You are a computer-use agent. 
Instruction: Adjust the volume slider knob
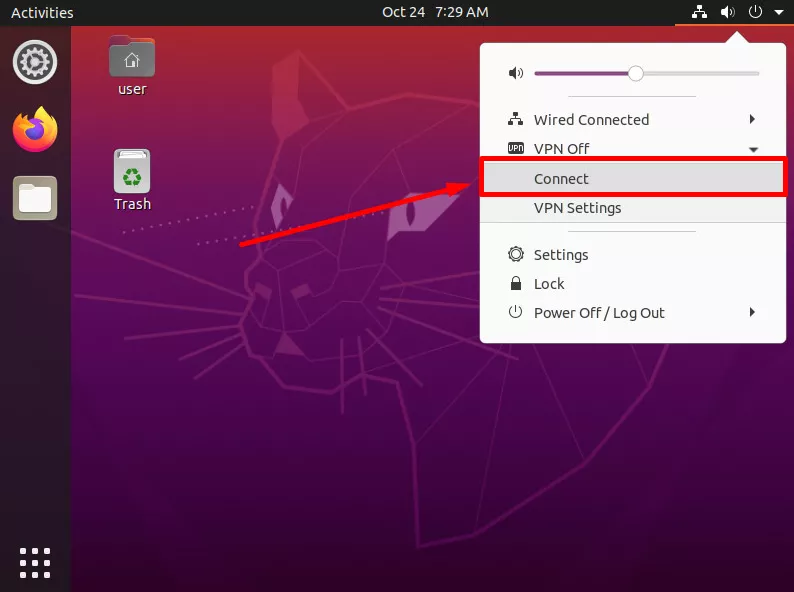tap(636, 73)
